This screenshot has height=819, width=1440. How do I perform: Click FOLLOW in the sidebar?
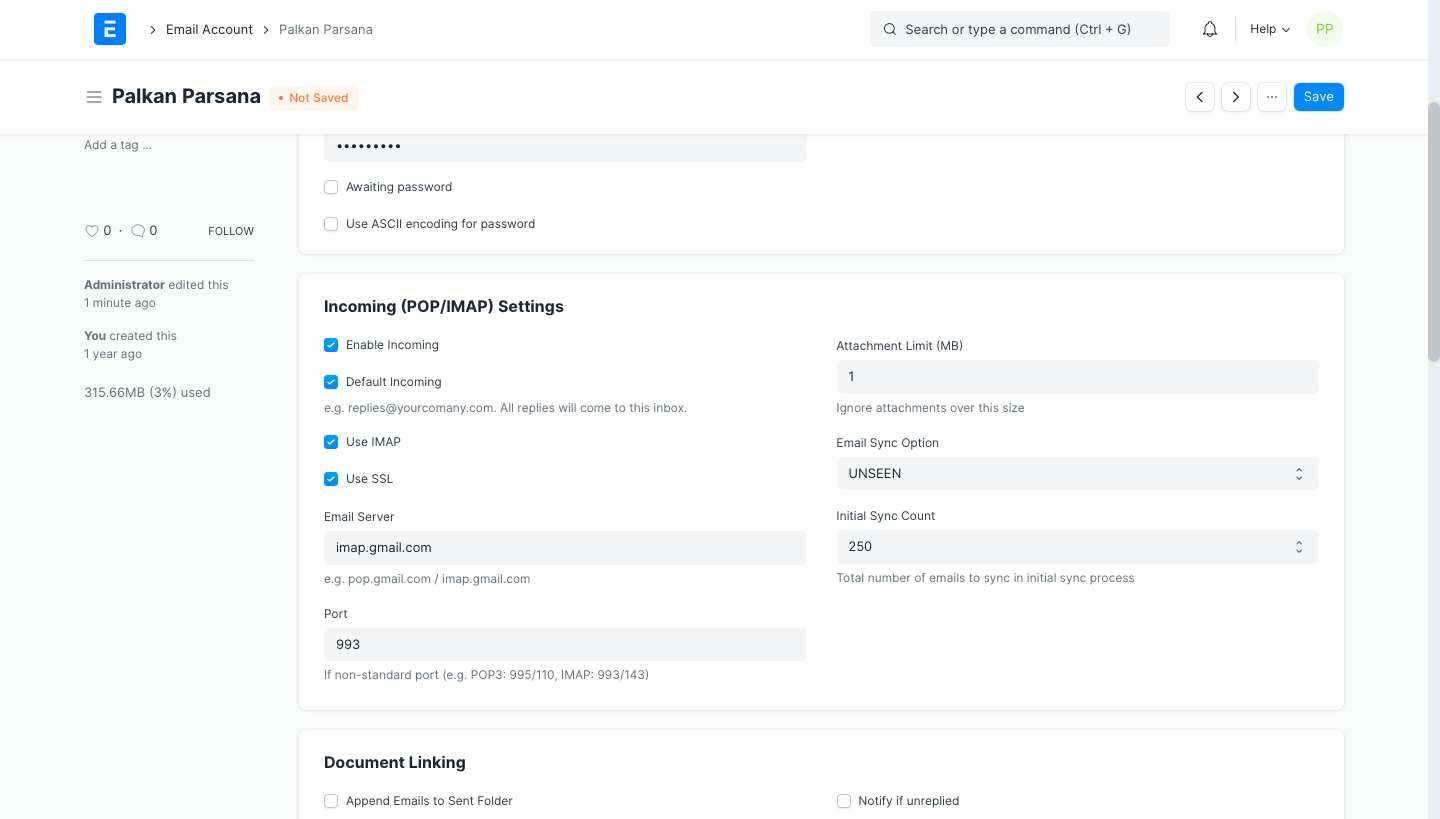231,231
